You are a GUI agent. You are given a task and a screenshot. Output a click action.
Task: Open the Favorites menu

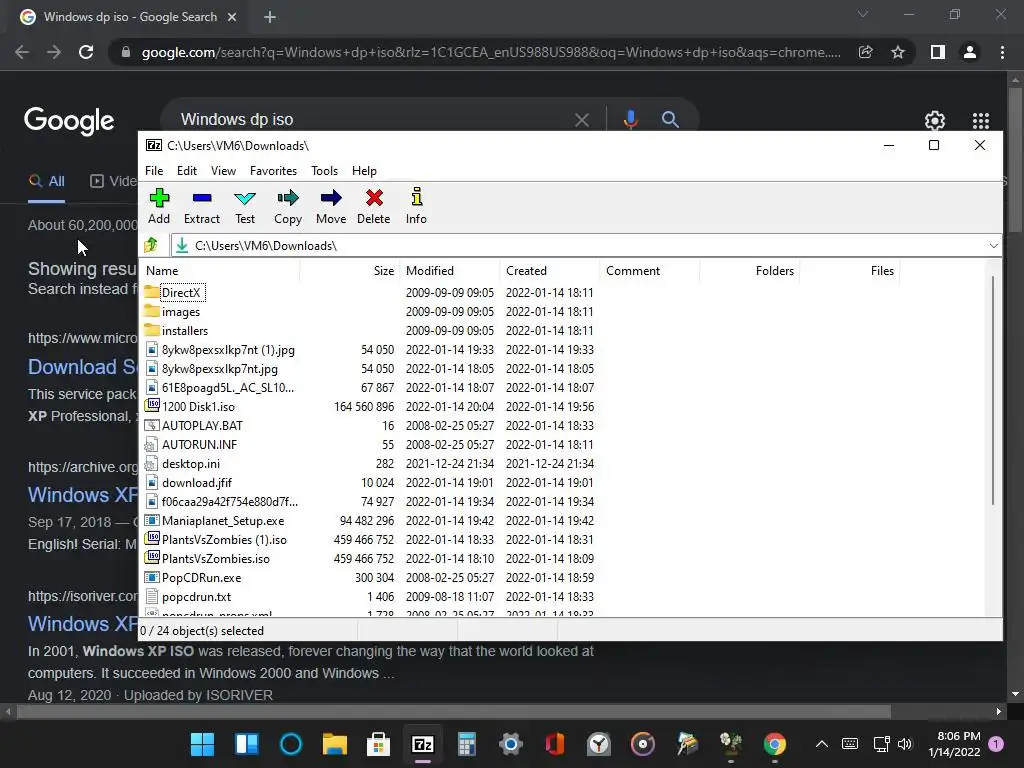click(273, 170)
